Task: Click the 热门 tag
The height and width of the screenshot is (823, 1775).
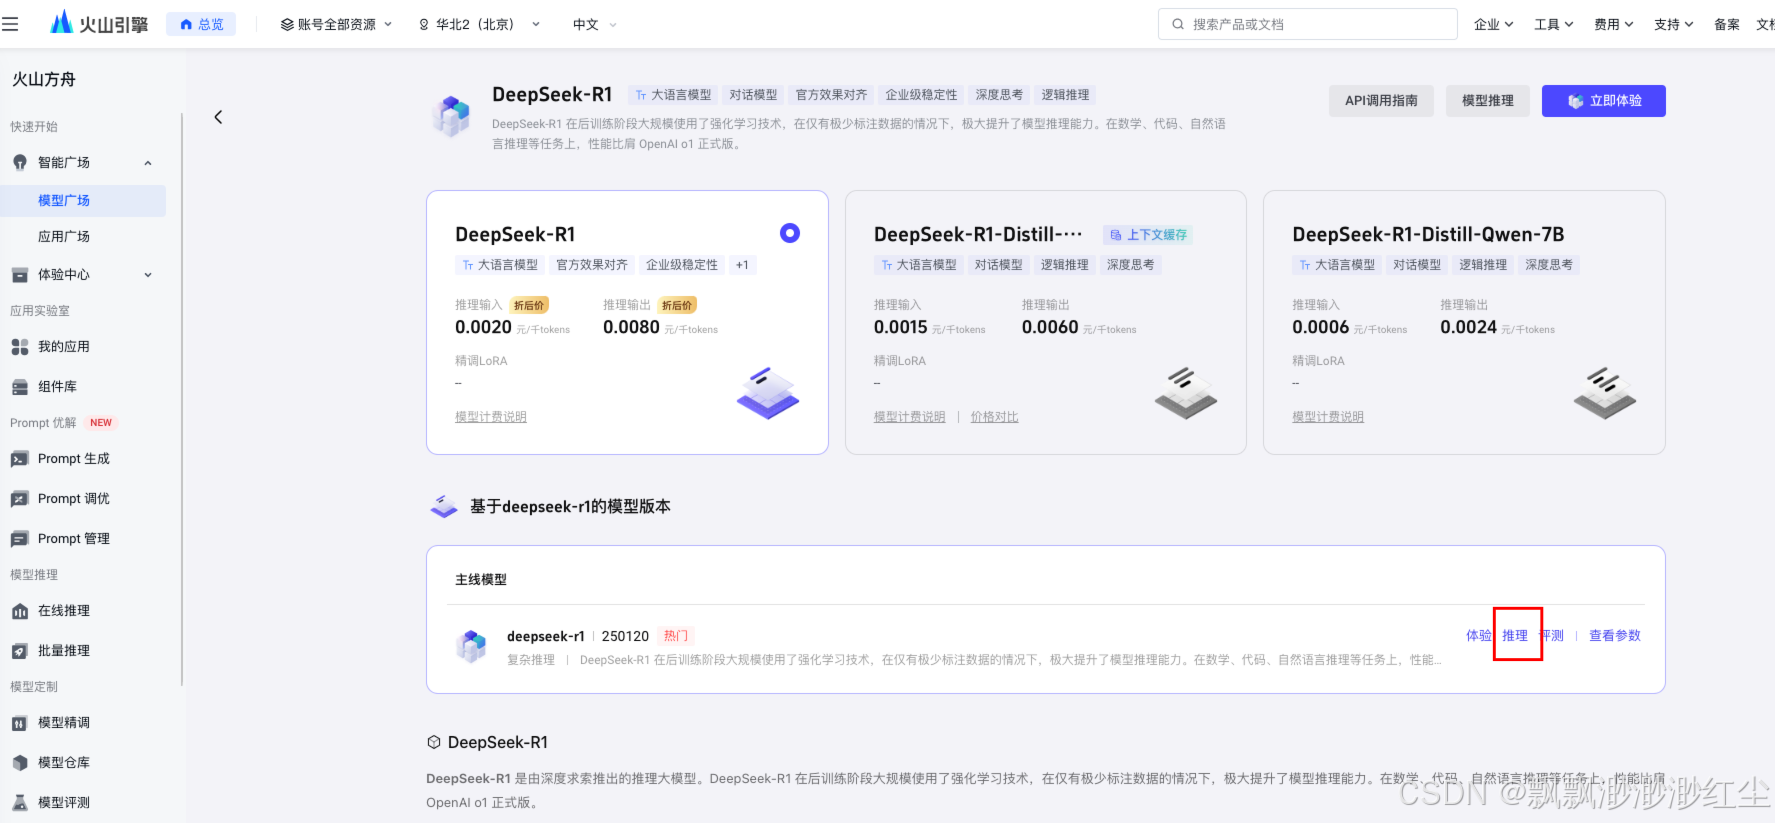Action: click(676, 636)
